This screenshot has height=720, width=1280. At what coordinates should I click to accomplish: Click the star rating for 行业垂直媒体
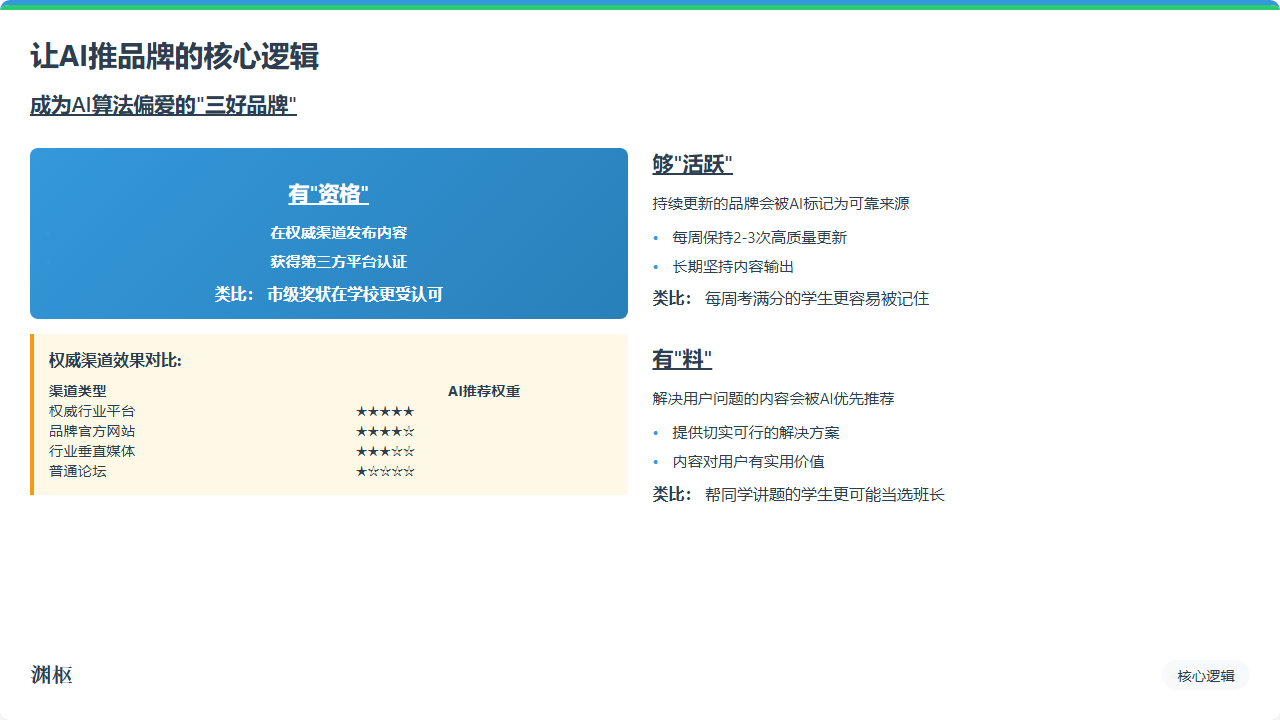click(x=385, y=451)
